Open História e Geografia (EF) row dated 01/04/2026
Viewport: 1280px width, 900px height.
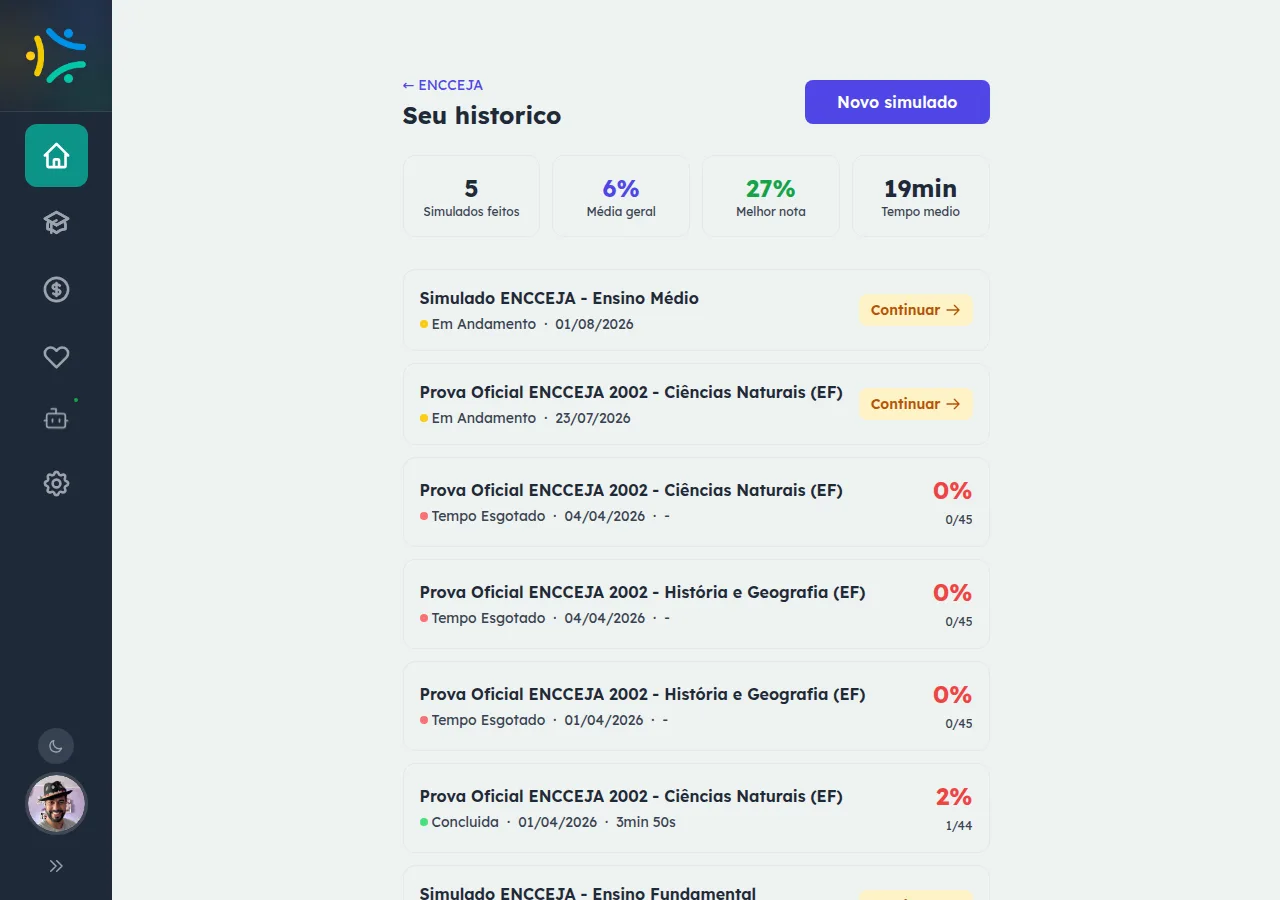[696, 706]
